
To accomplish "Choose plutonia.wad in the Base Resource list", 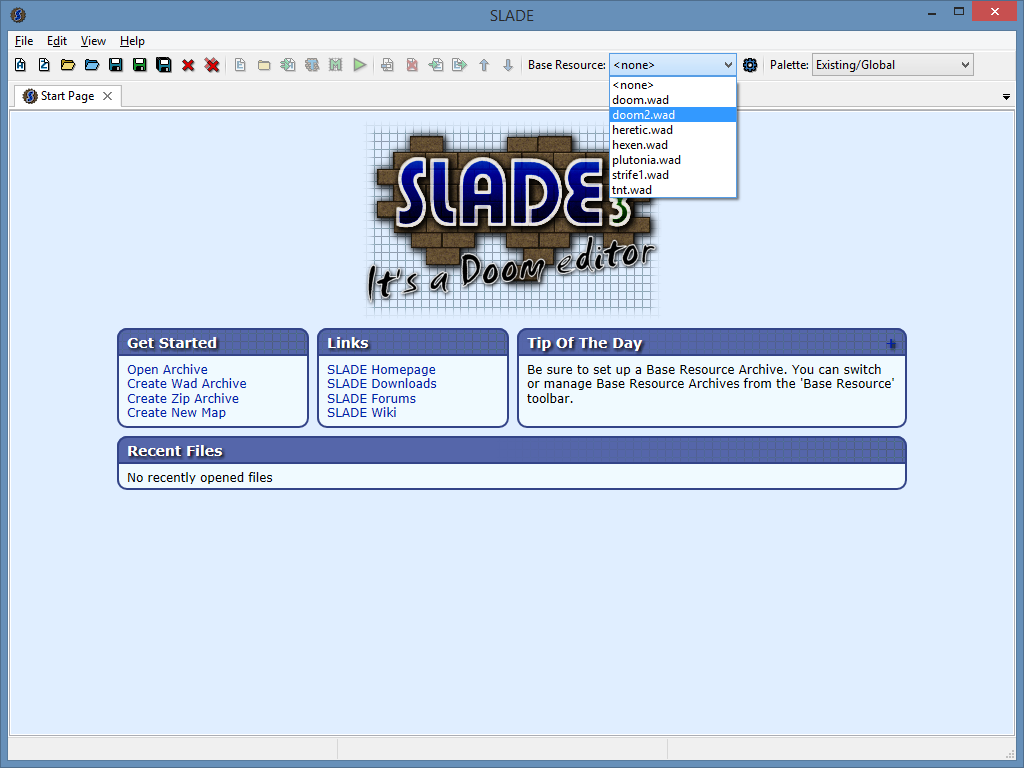I will click(x=673, y=160).
